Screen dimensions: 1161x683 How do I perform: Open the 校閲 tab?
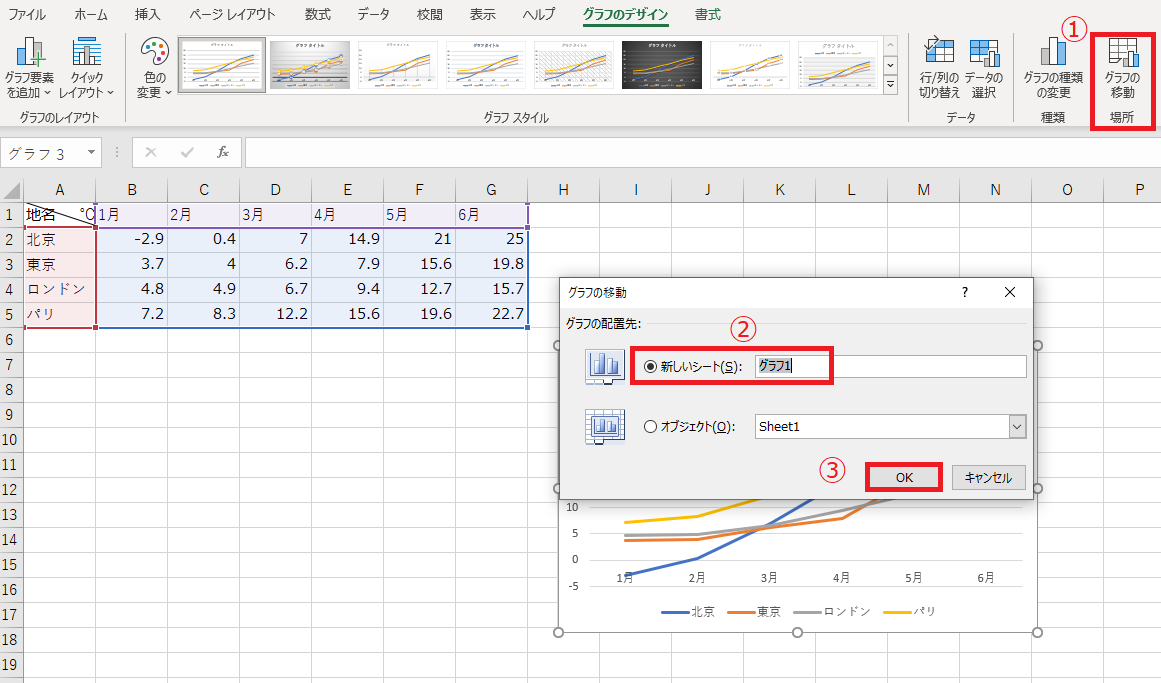[x=429, y=14]
